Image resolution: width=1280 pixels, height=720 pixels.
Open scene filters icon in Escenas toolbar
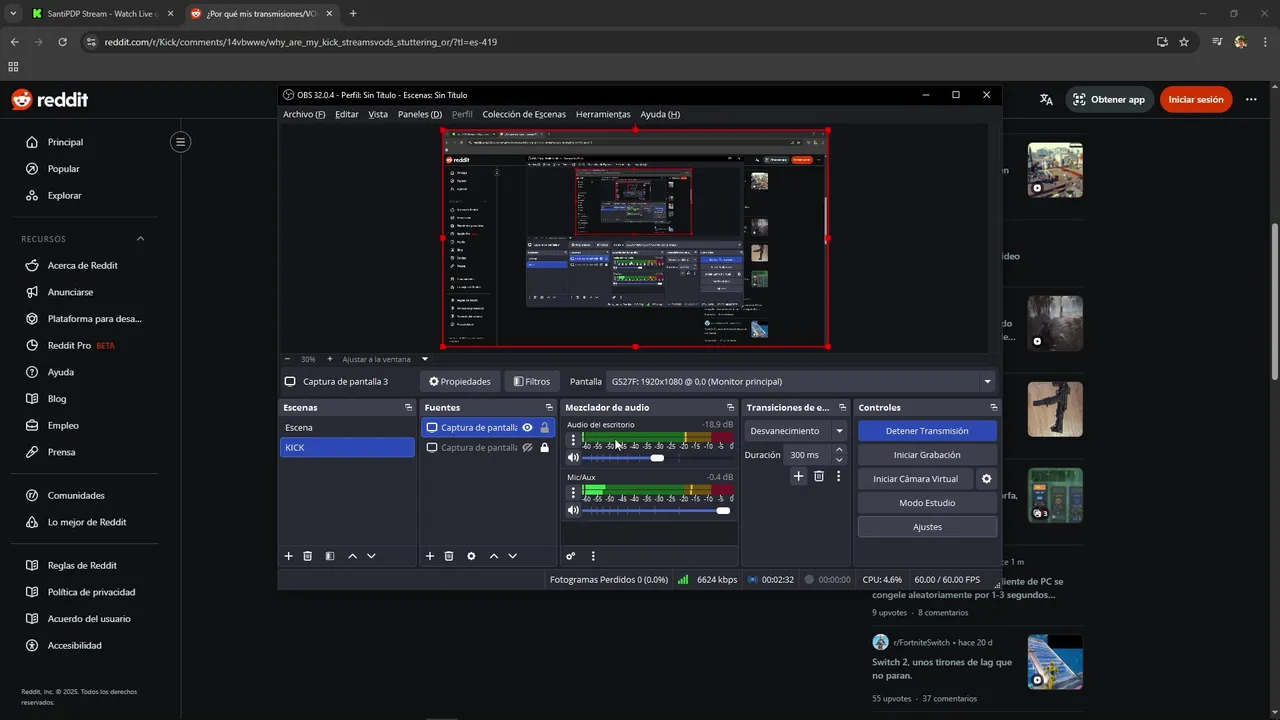tap(330, 556)
